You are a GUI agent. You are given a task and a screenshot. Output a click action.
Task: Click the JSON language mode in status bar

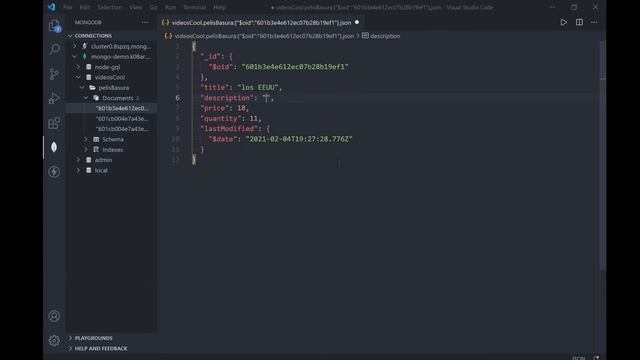(x=578, y=358)
